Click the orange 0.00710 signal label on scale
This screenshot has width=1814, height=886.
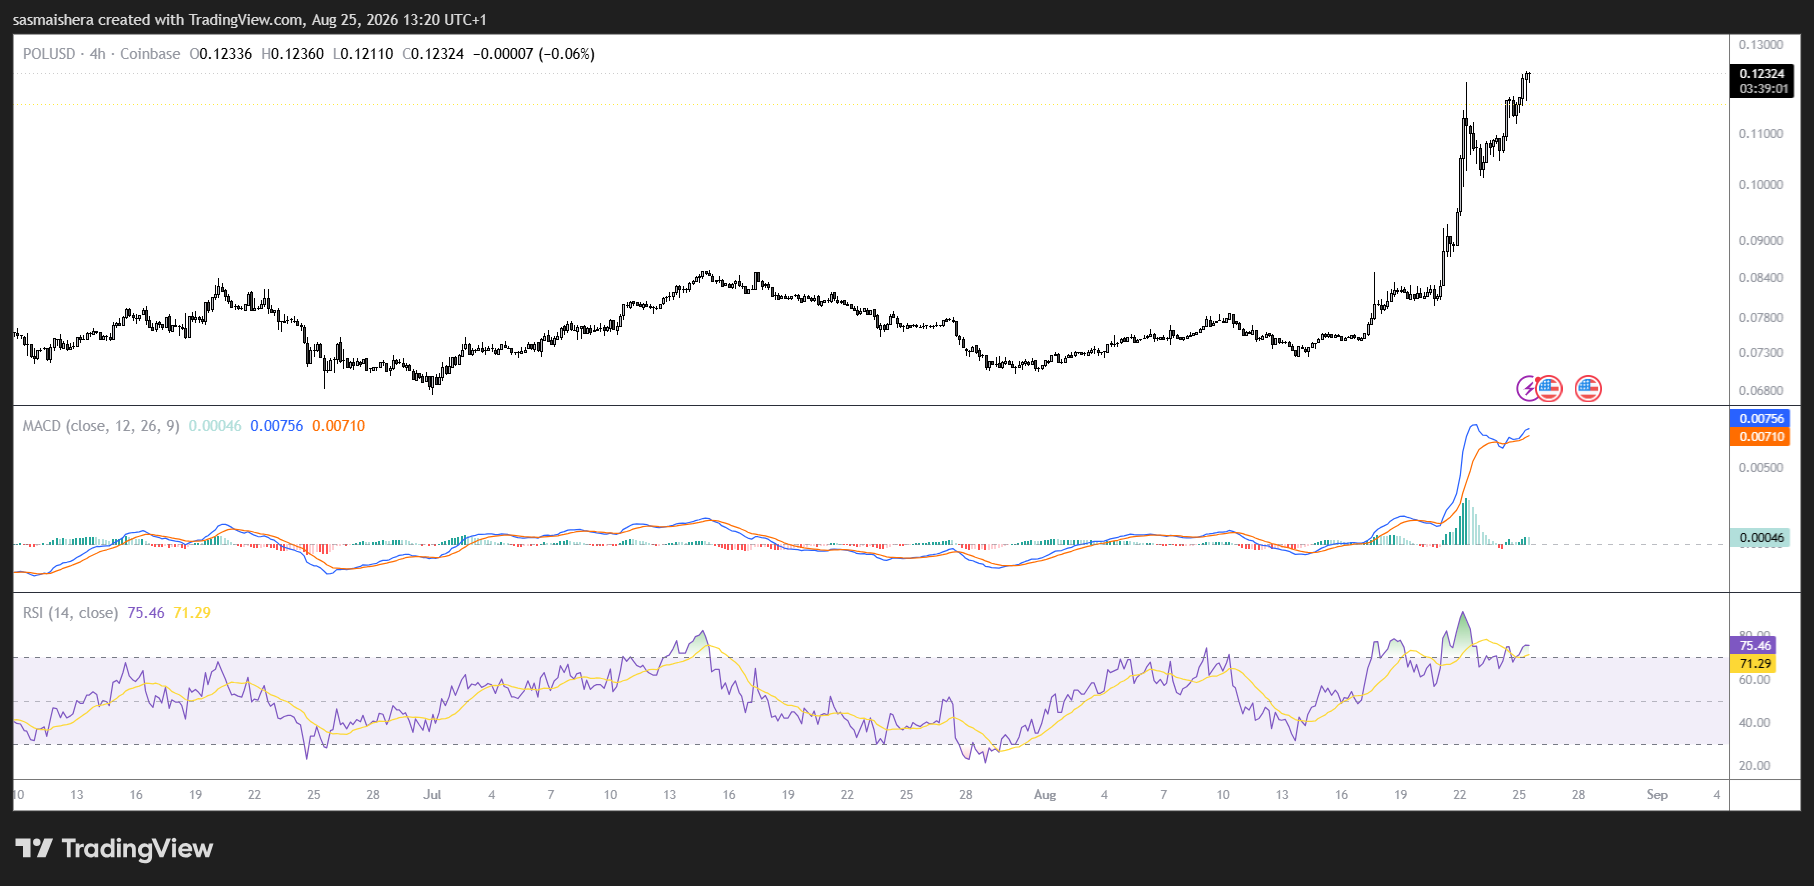[x=1760, y=437]
